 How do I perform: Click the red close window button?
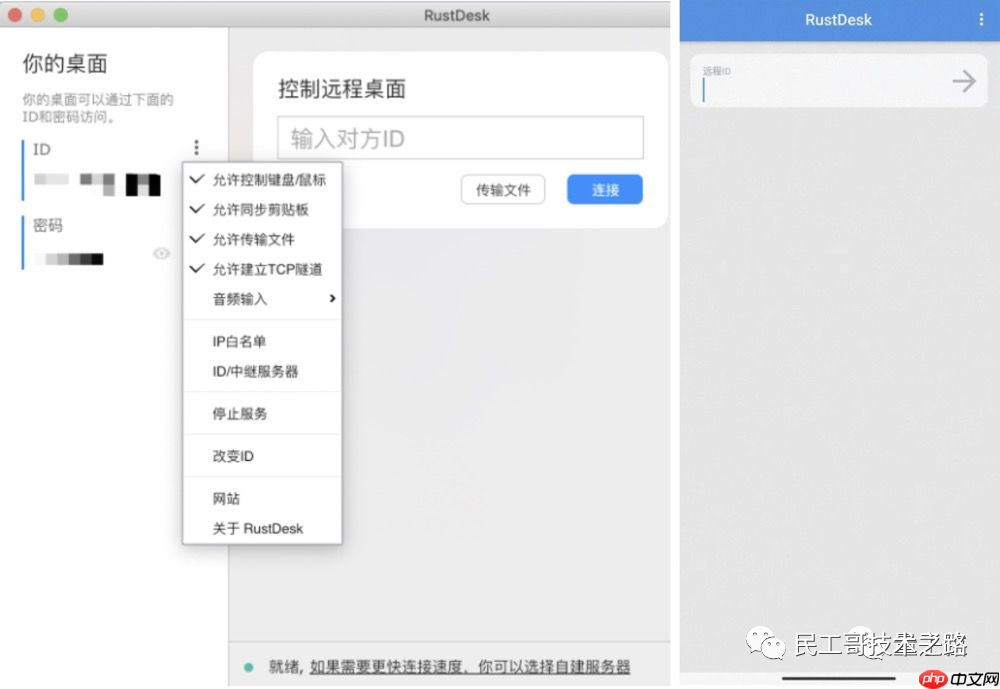coord(15,15)
